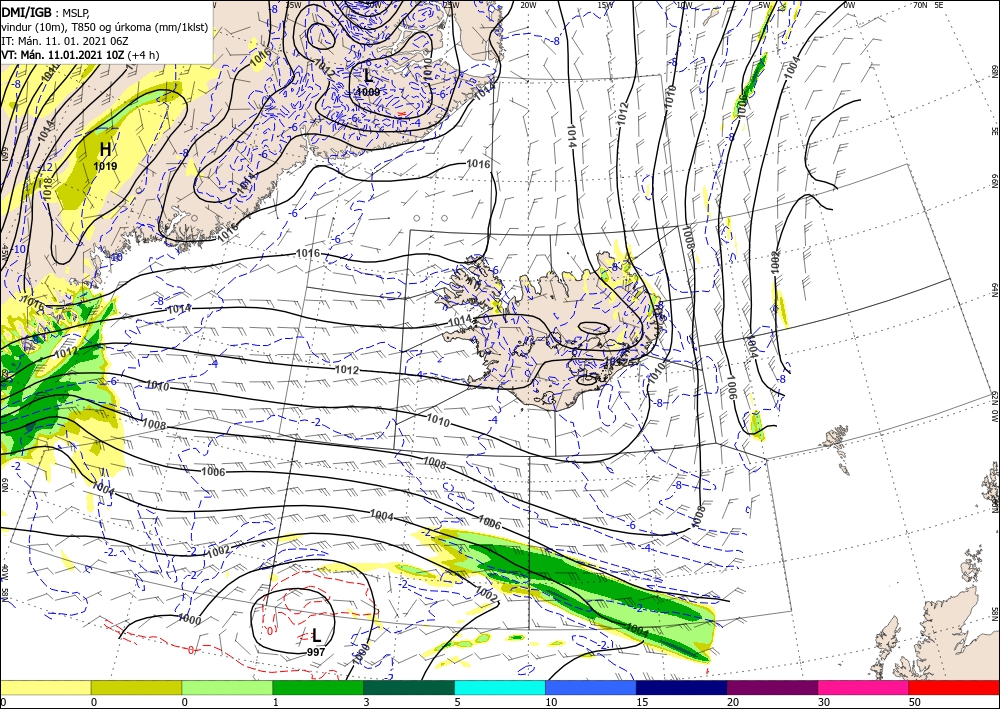1000x709 pixels.
Task: Click the '30' value on the legend scale
Action: (823, 702)
